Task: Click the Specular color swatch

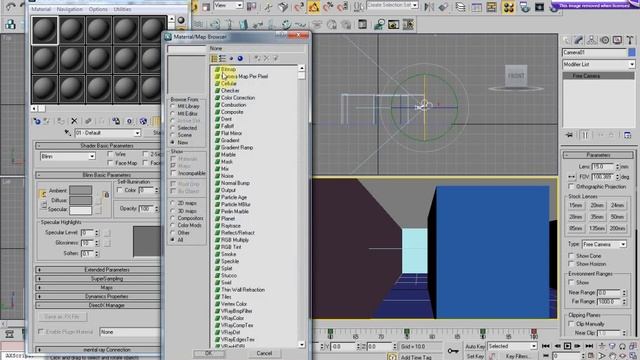Action: coord(80,210)
